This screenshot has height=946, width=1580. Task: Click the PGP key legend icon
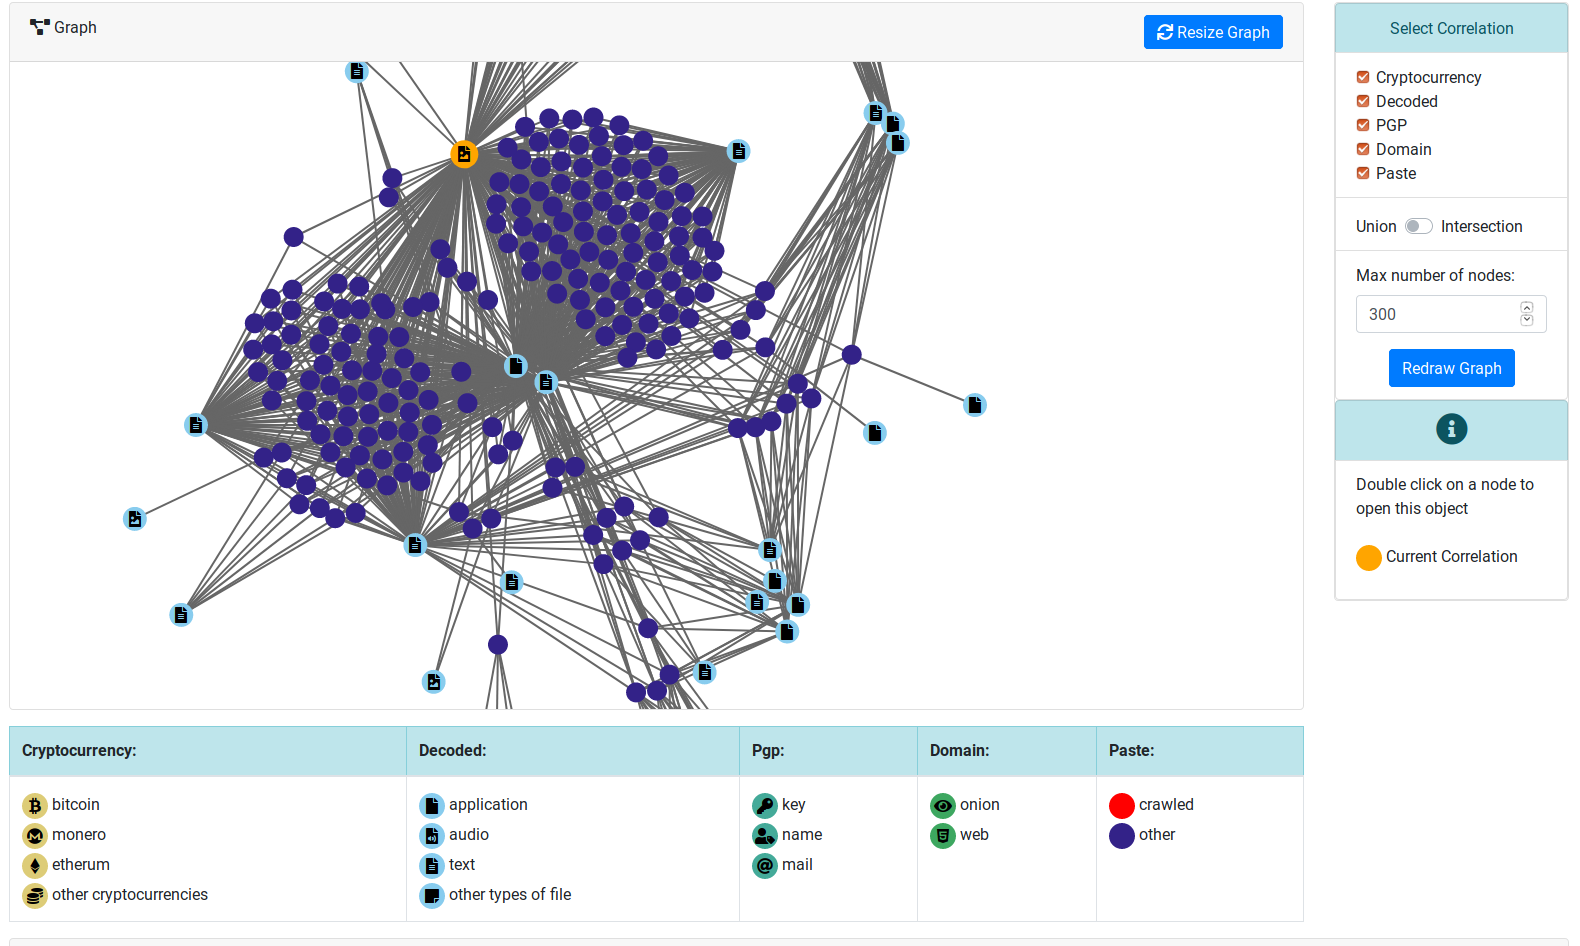[x=765, y=806]
